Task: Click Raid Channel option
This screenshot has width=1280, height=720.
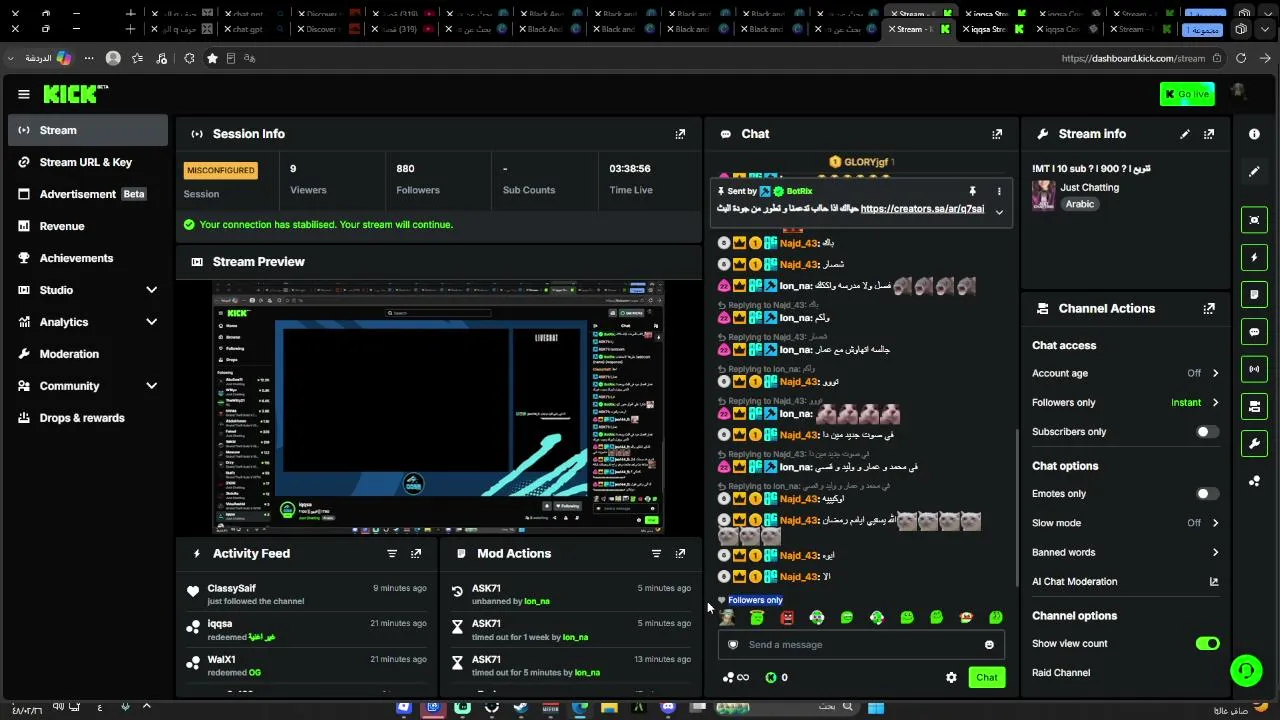Action: [x=1061, y=673]
